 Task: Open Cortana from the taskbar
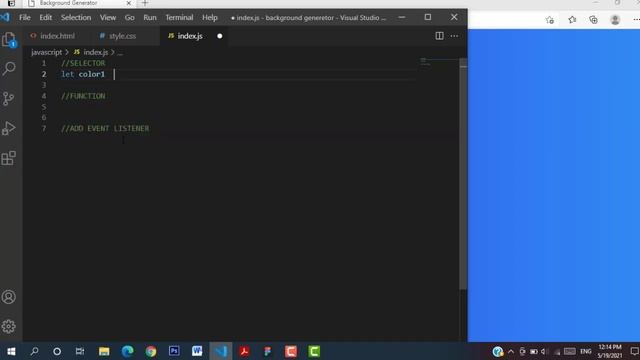(x=57, y=351)
